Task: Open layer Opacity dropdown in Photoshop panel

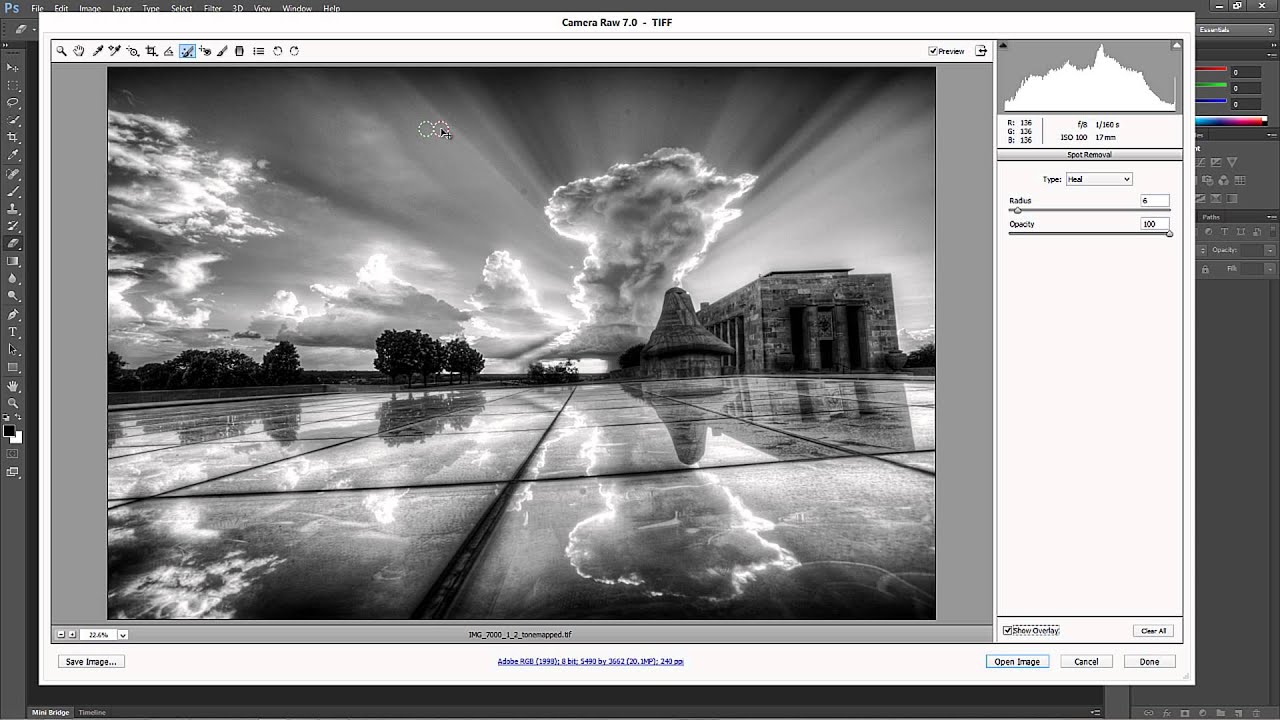Action: click(x=1270, y=250)
